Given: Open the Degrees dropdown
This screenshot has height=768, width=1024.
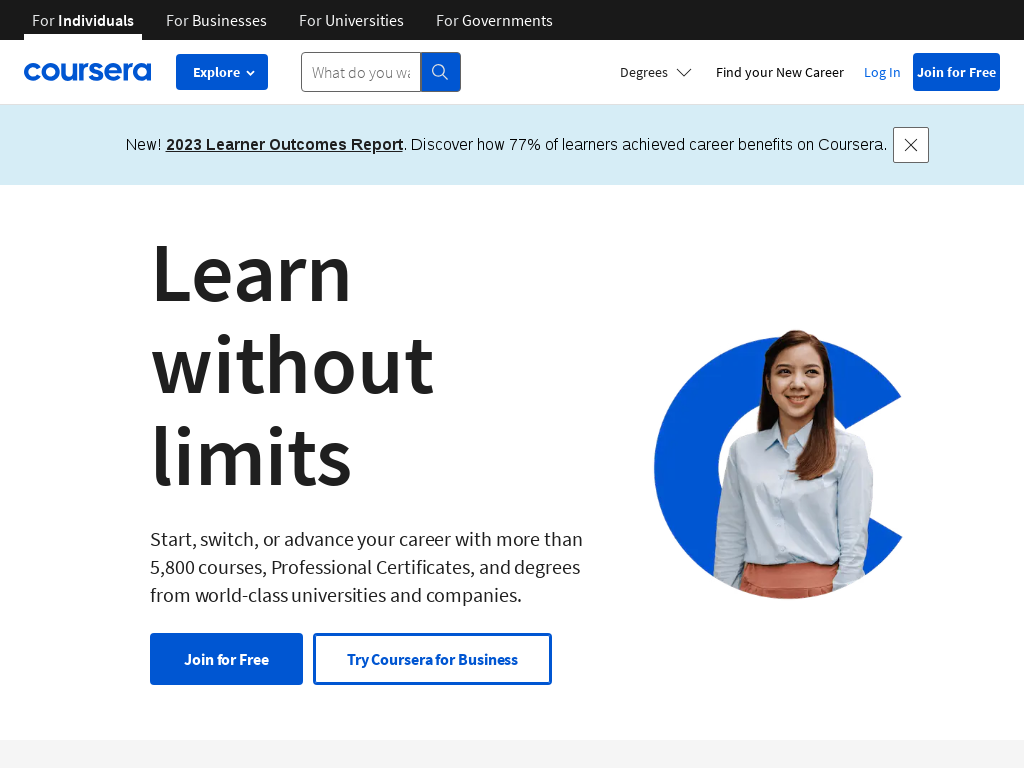Looking at the screenshot, I should point(655,72).
